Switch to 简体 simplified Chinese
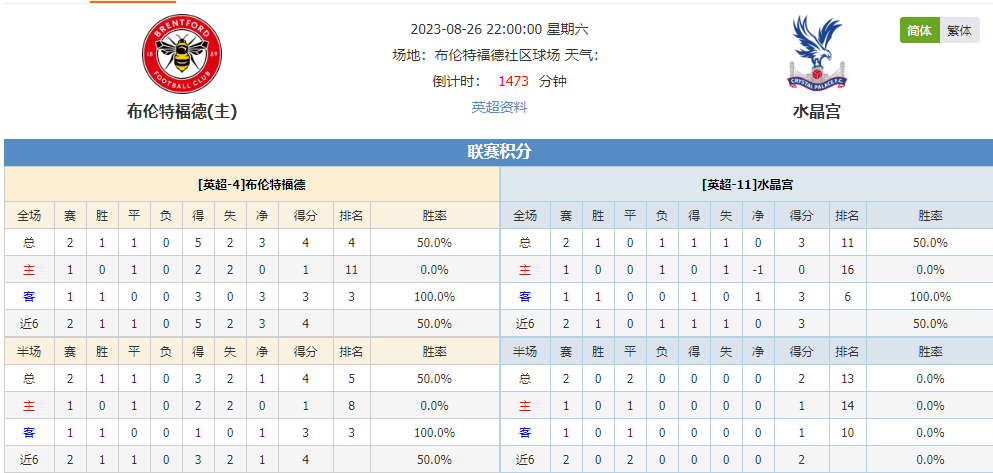 click(x=919, y=30)
